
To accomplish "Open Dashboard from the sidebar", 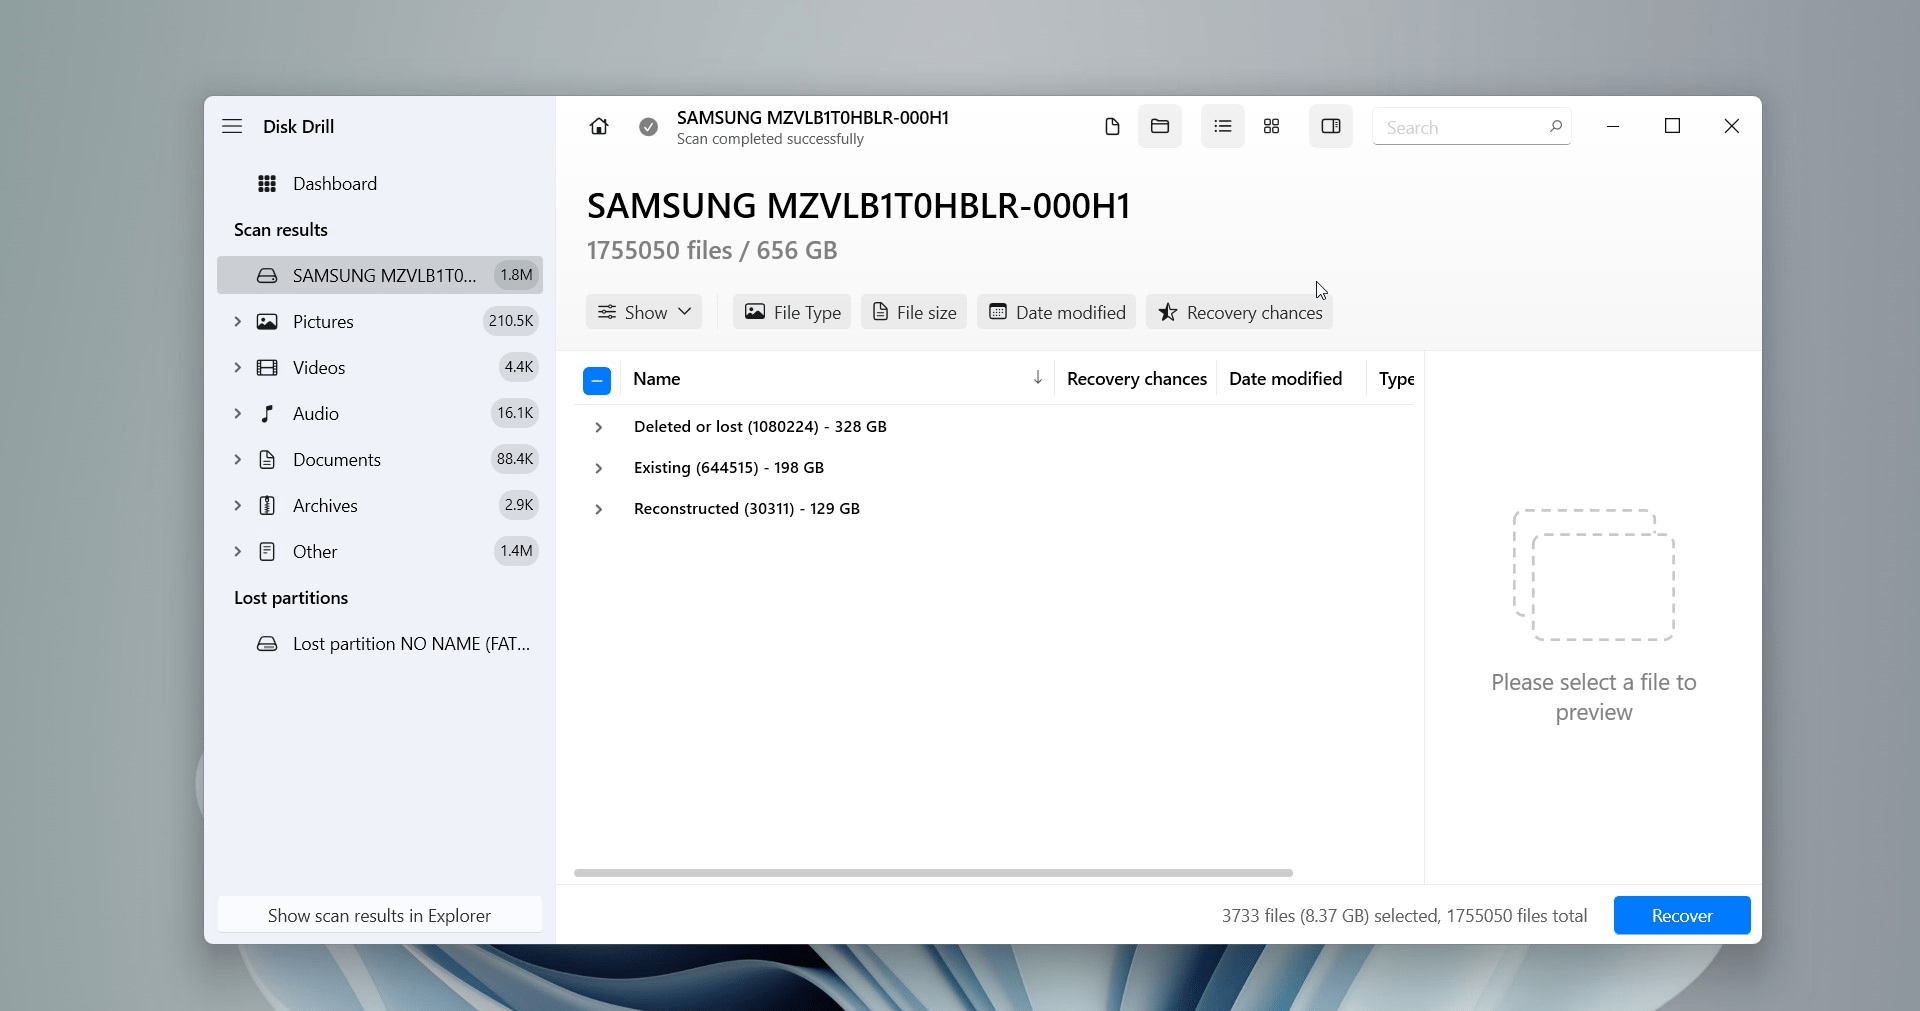I will [x=334, y=184].
